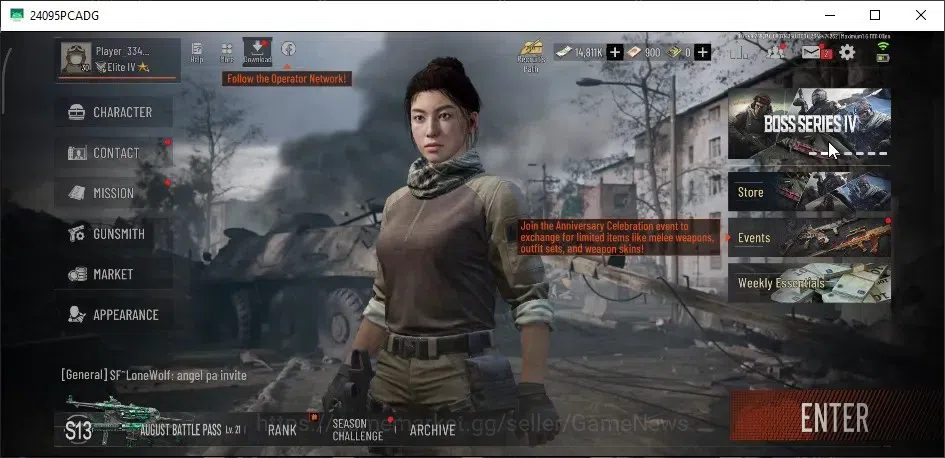Viewport: 945px width, 458px height.
Task: Click the Elite IV rank badge
Action: point(122,67)
